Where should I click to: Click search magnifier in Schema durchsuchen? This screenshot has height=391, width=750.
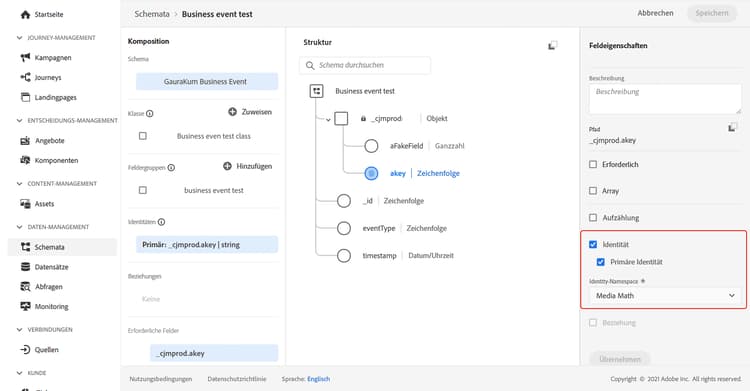click(x=310, y=65)
